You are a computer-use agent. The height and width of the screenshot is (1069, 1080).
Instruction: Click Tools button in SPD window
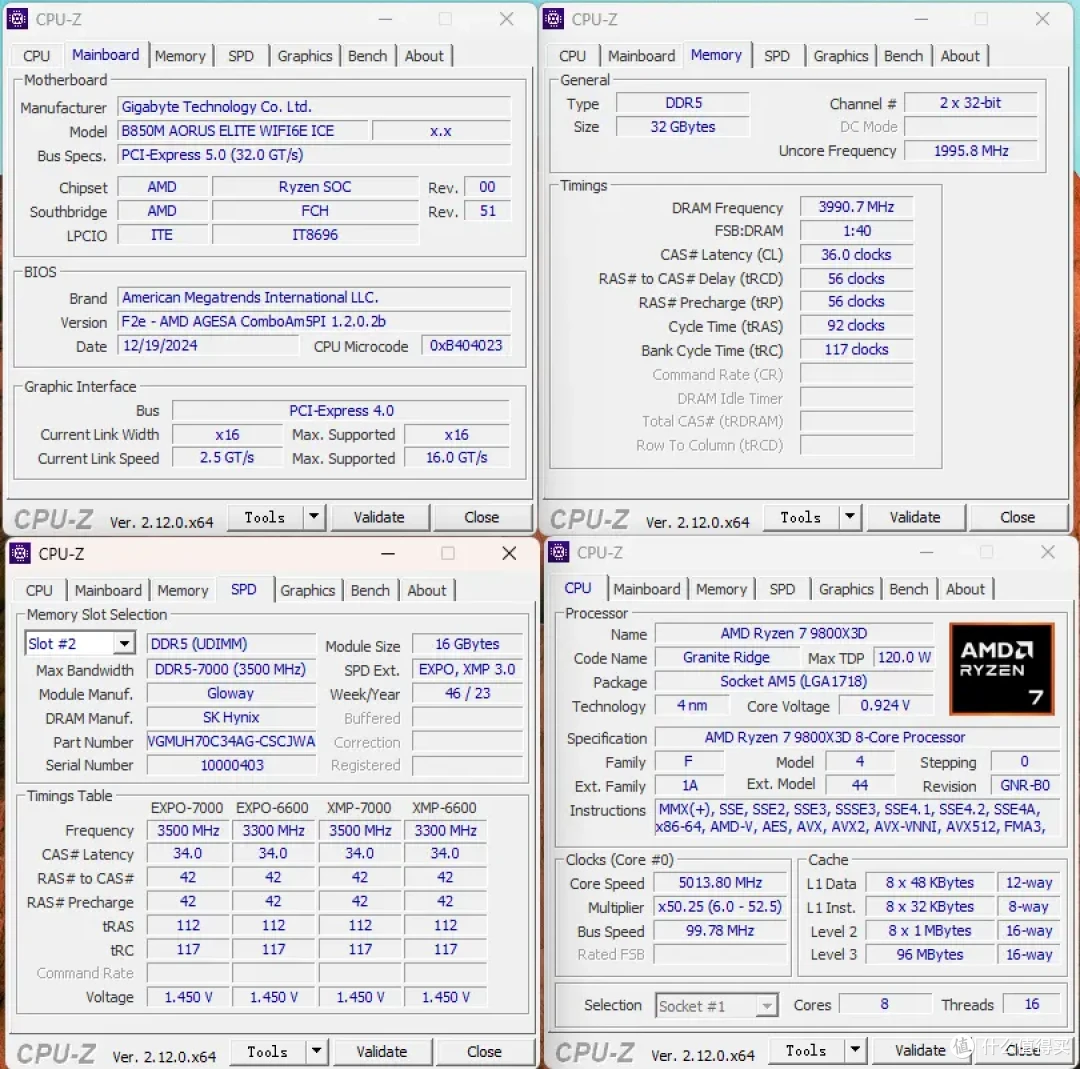[x=268, y=1051]
